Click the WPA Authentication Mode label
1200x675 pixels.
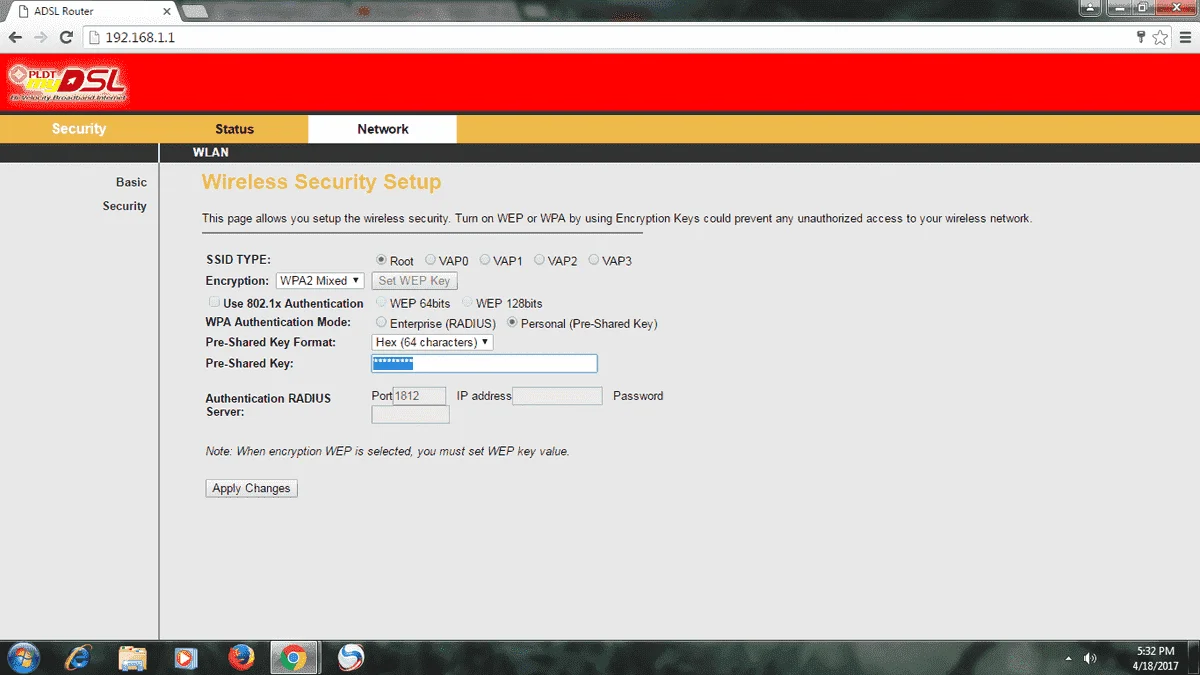[x=278, y=322]
